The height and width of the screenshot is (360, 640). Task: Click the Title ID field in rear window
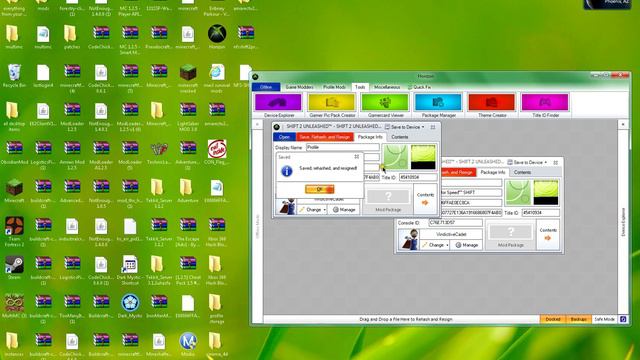pyautogui.click(x=540, y=213)
